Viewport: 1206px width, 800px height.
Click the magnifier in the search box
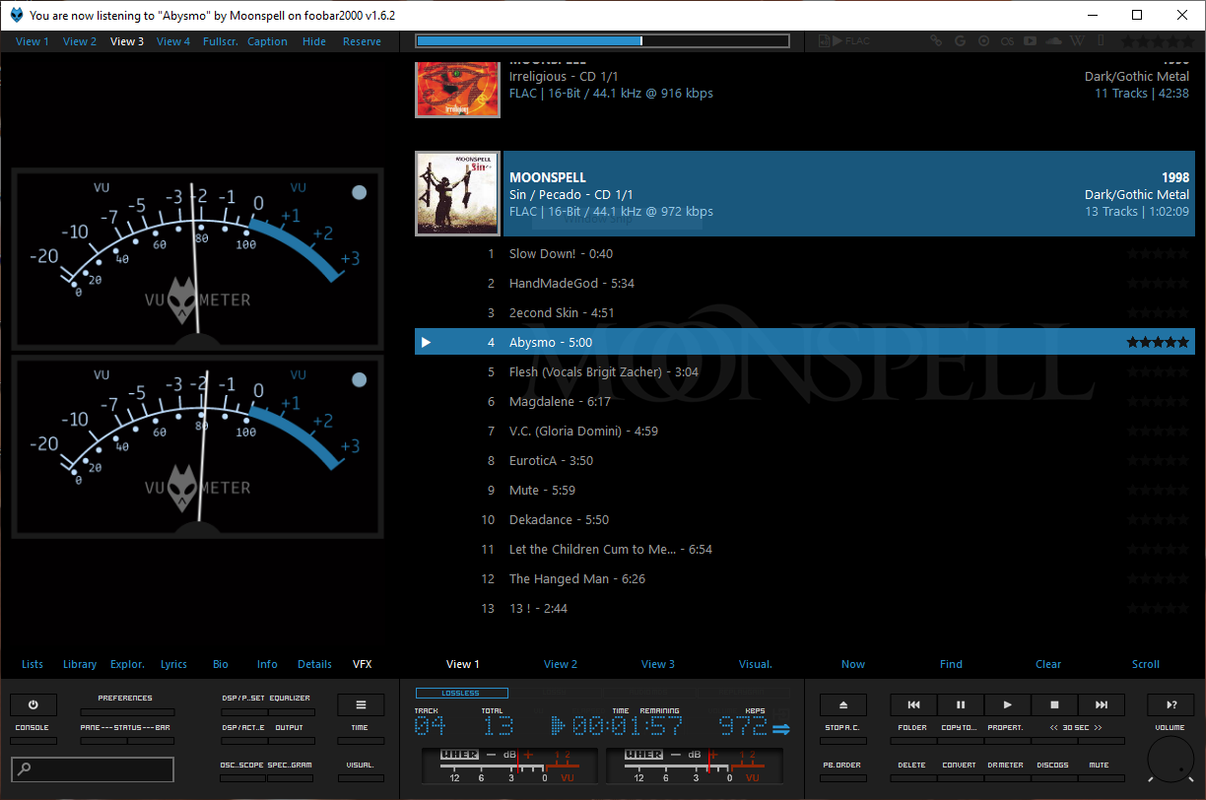click(25, 769)
